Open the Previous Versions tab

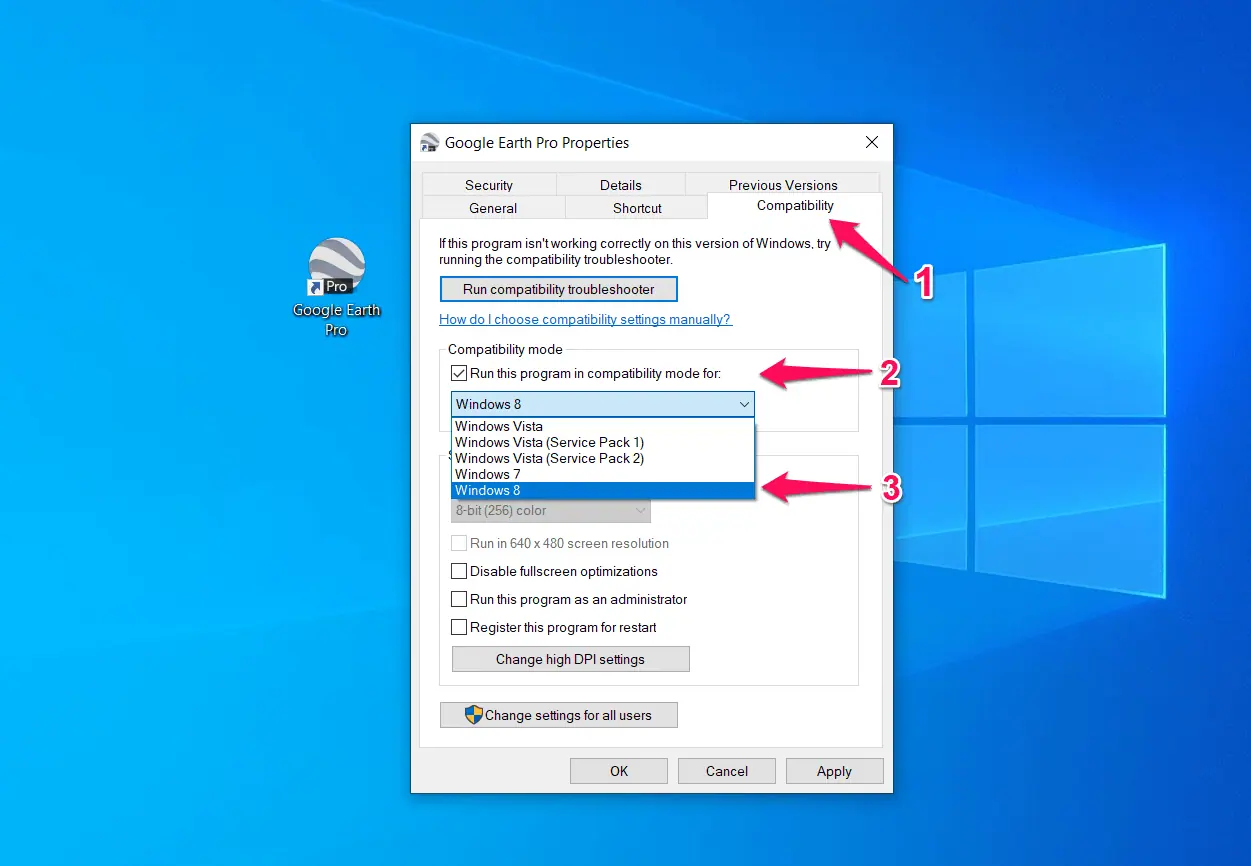pos(783,185)
